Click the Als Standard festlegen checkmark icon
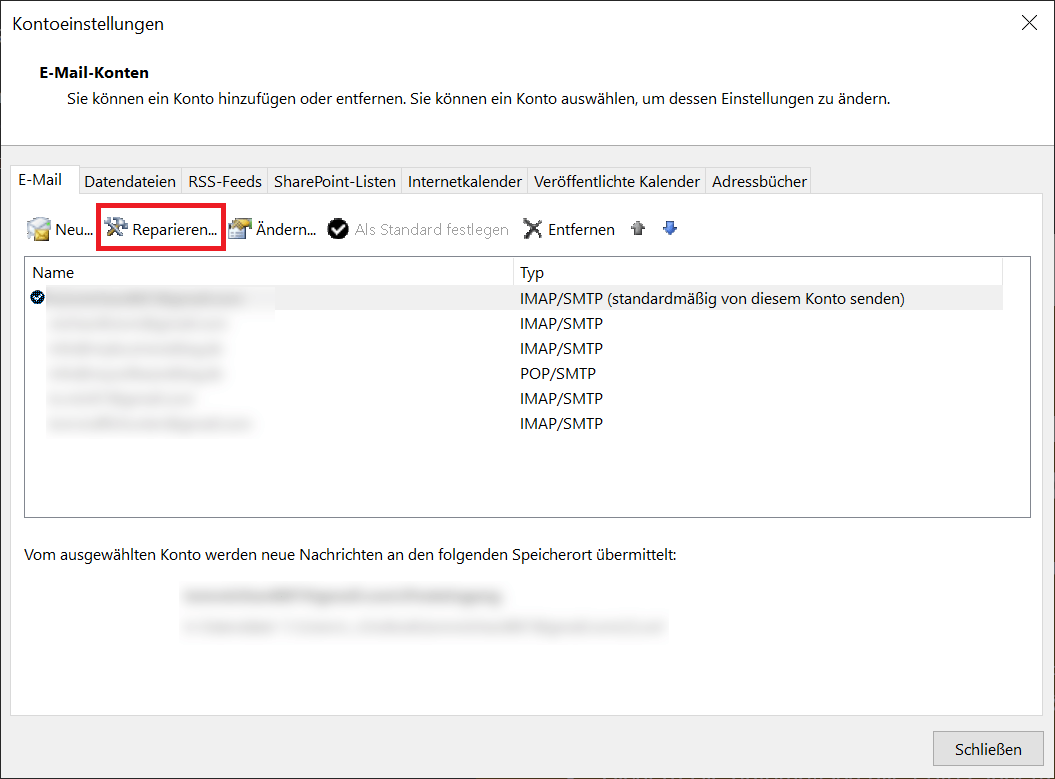Screen dimensions: 1055x779 coord(338,229)
